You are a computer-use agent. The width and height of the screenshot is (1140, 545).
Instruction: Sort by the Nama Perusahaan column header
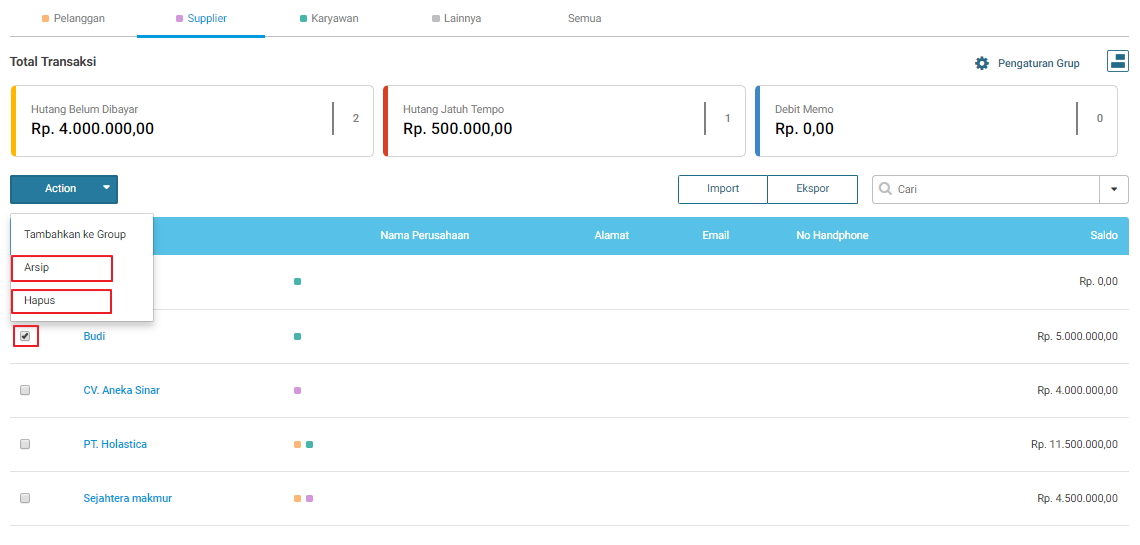tap(425, 235)
